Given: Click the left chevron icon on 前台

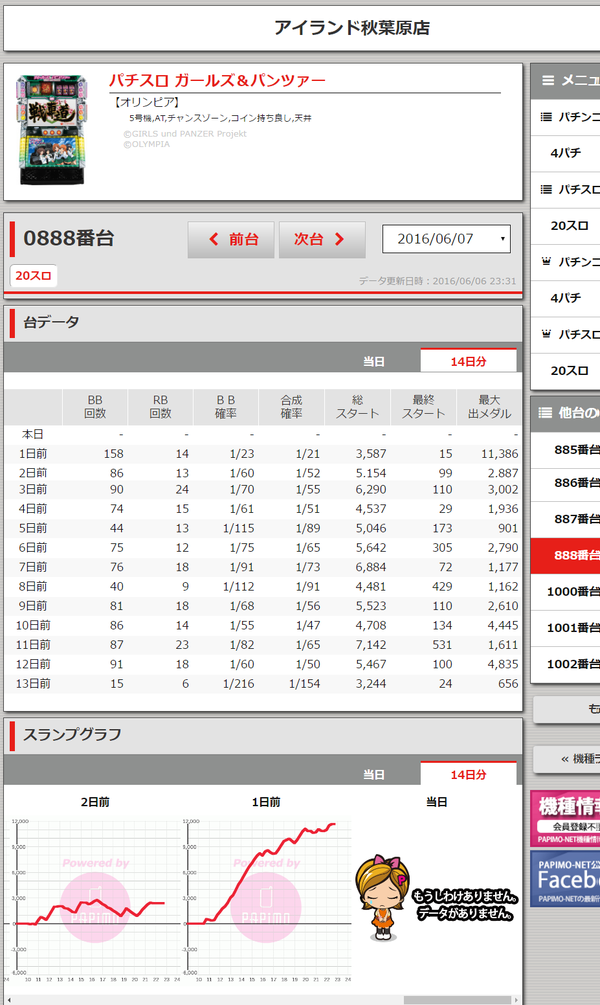Looking at the screenshot, I should pyautogui.click(x=214, y=240).
